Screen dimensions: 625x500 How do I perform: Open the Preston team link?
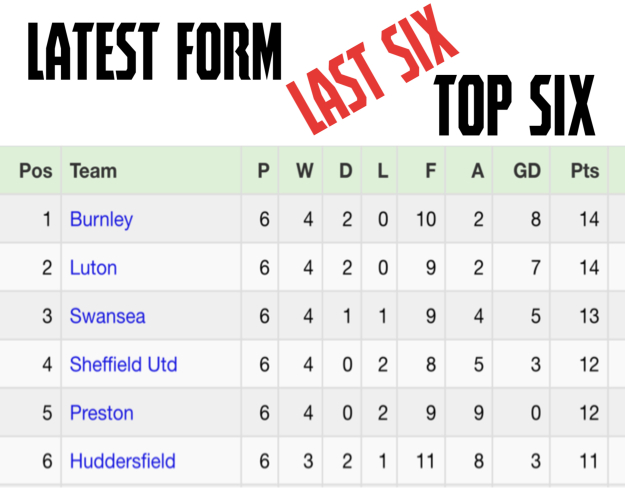pos(101,412)
